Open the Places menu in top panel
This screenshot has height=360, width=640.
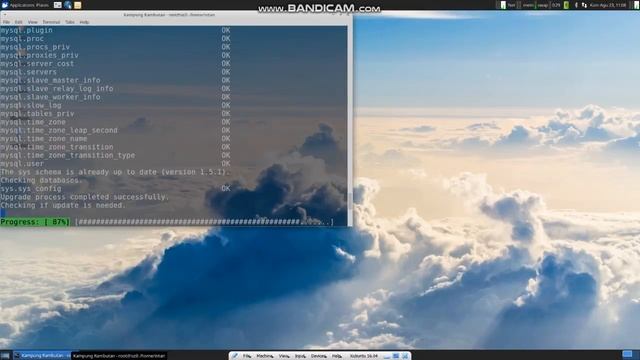[42, 5]
